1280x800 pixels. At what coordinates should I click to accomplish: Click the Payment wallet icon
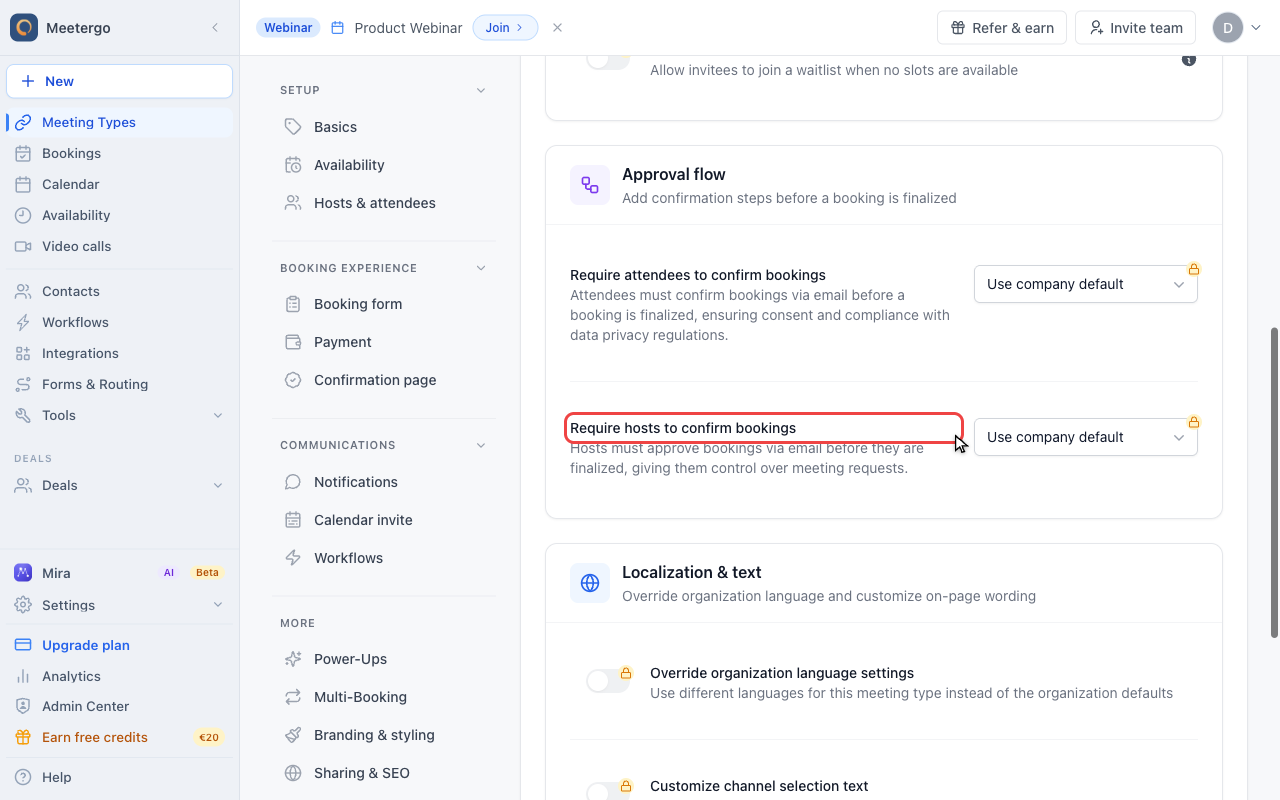point(293,342)
